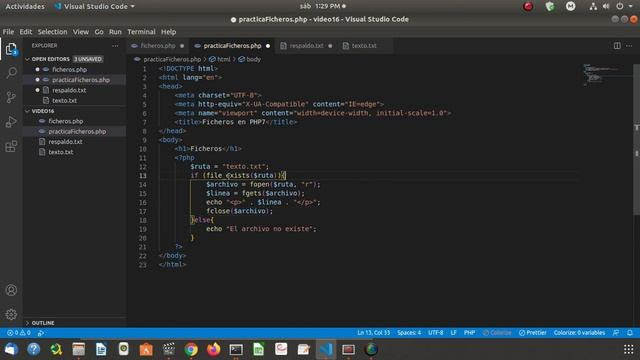Open the Explorer view in activity bar

click(11, 49)
